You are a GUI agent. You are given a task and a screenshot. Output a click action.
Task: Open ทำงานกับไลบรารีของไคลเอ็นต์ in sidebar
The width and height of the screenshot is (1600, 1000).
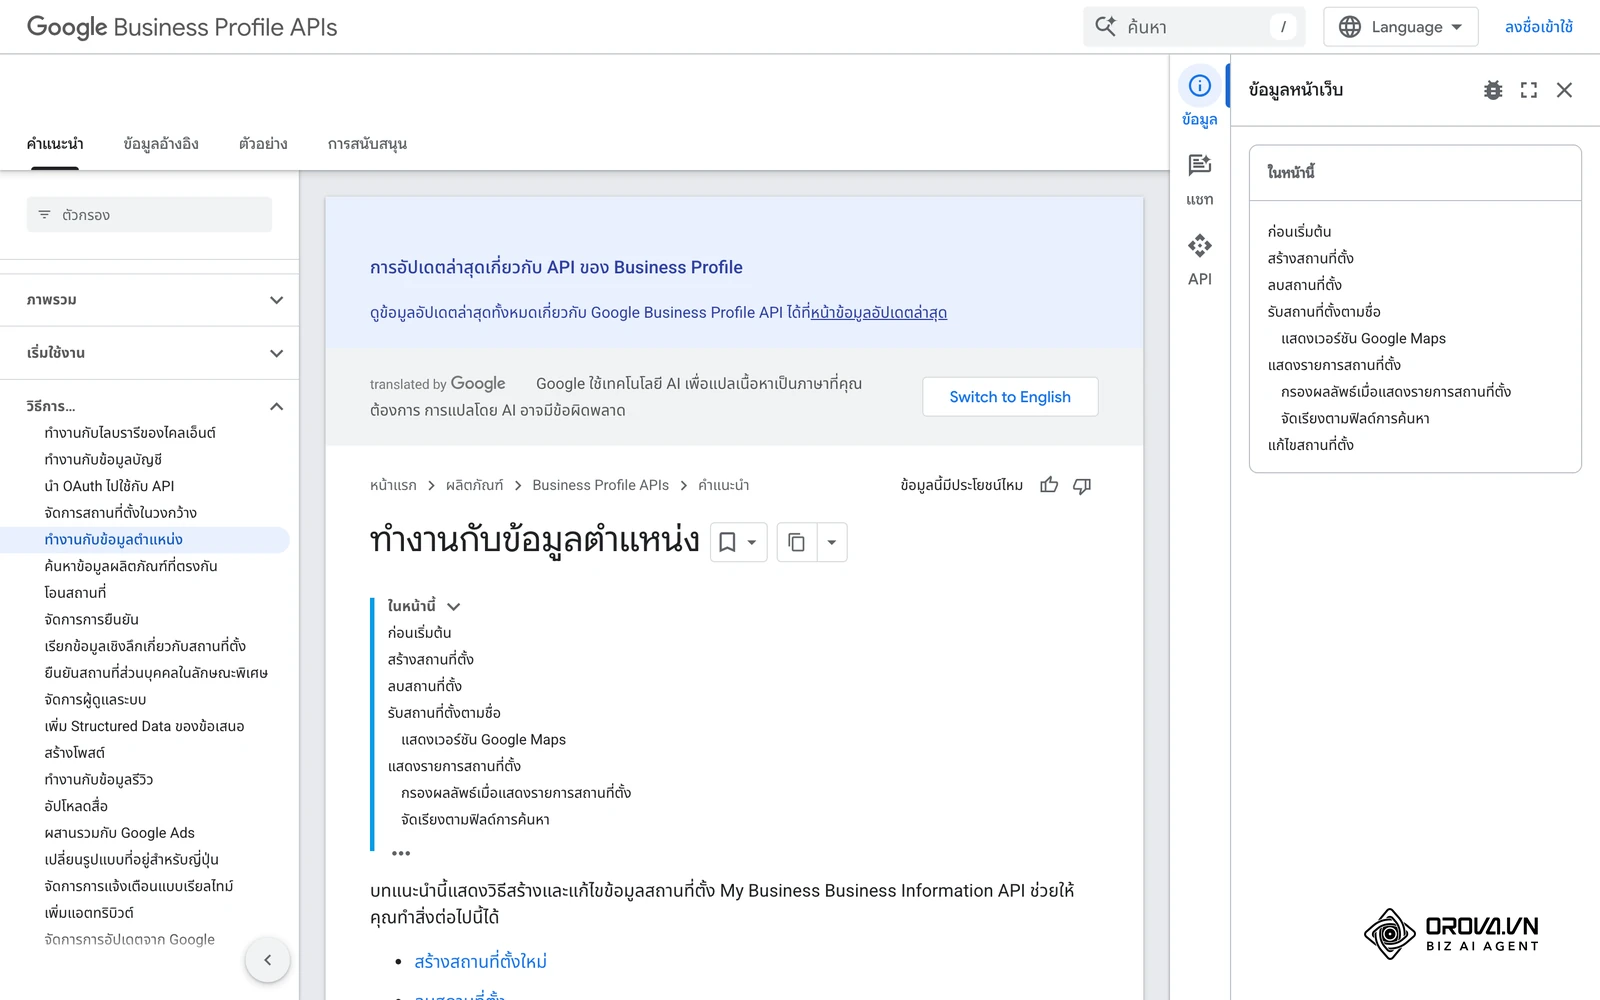coord(130,433)
